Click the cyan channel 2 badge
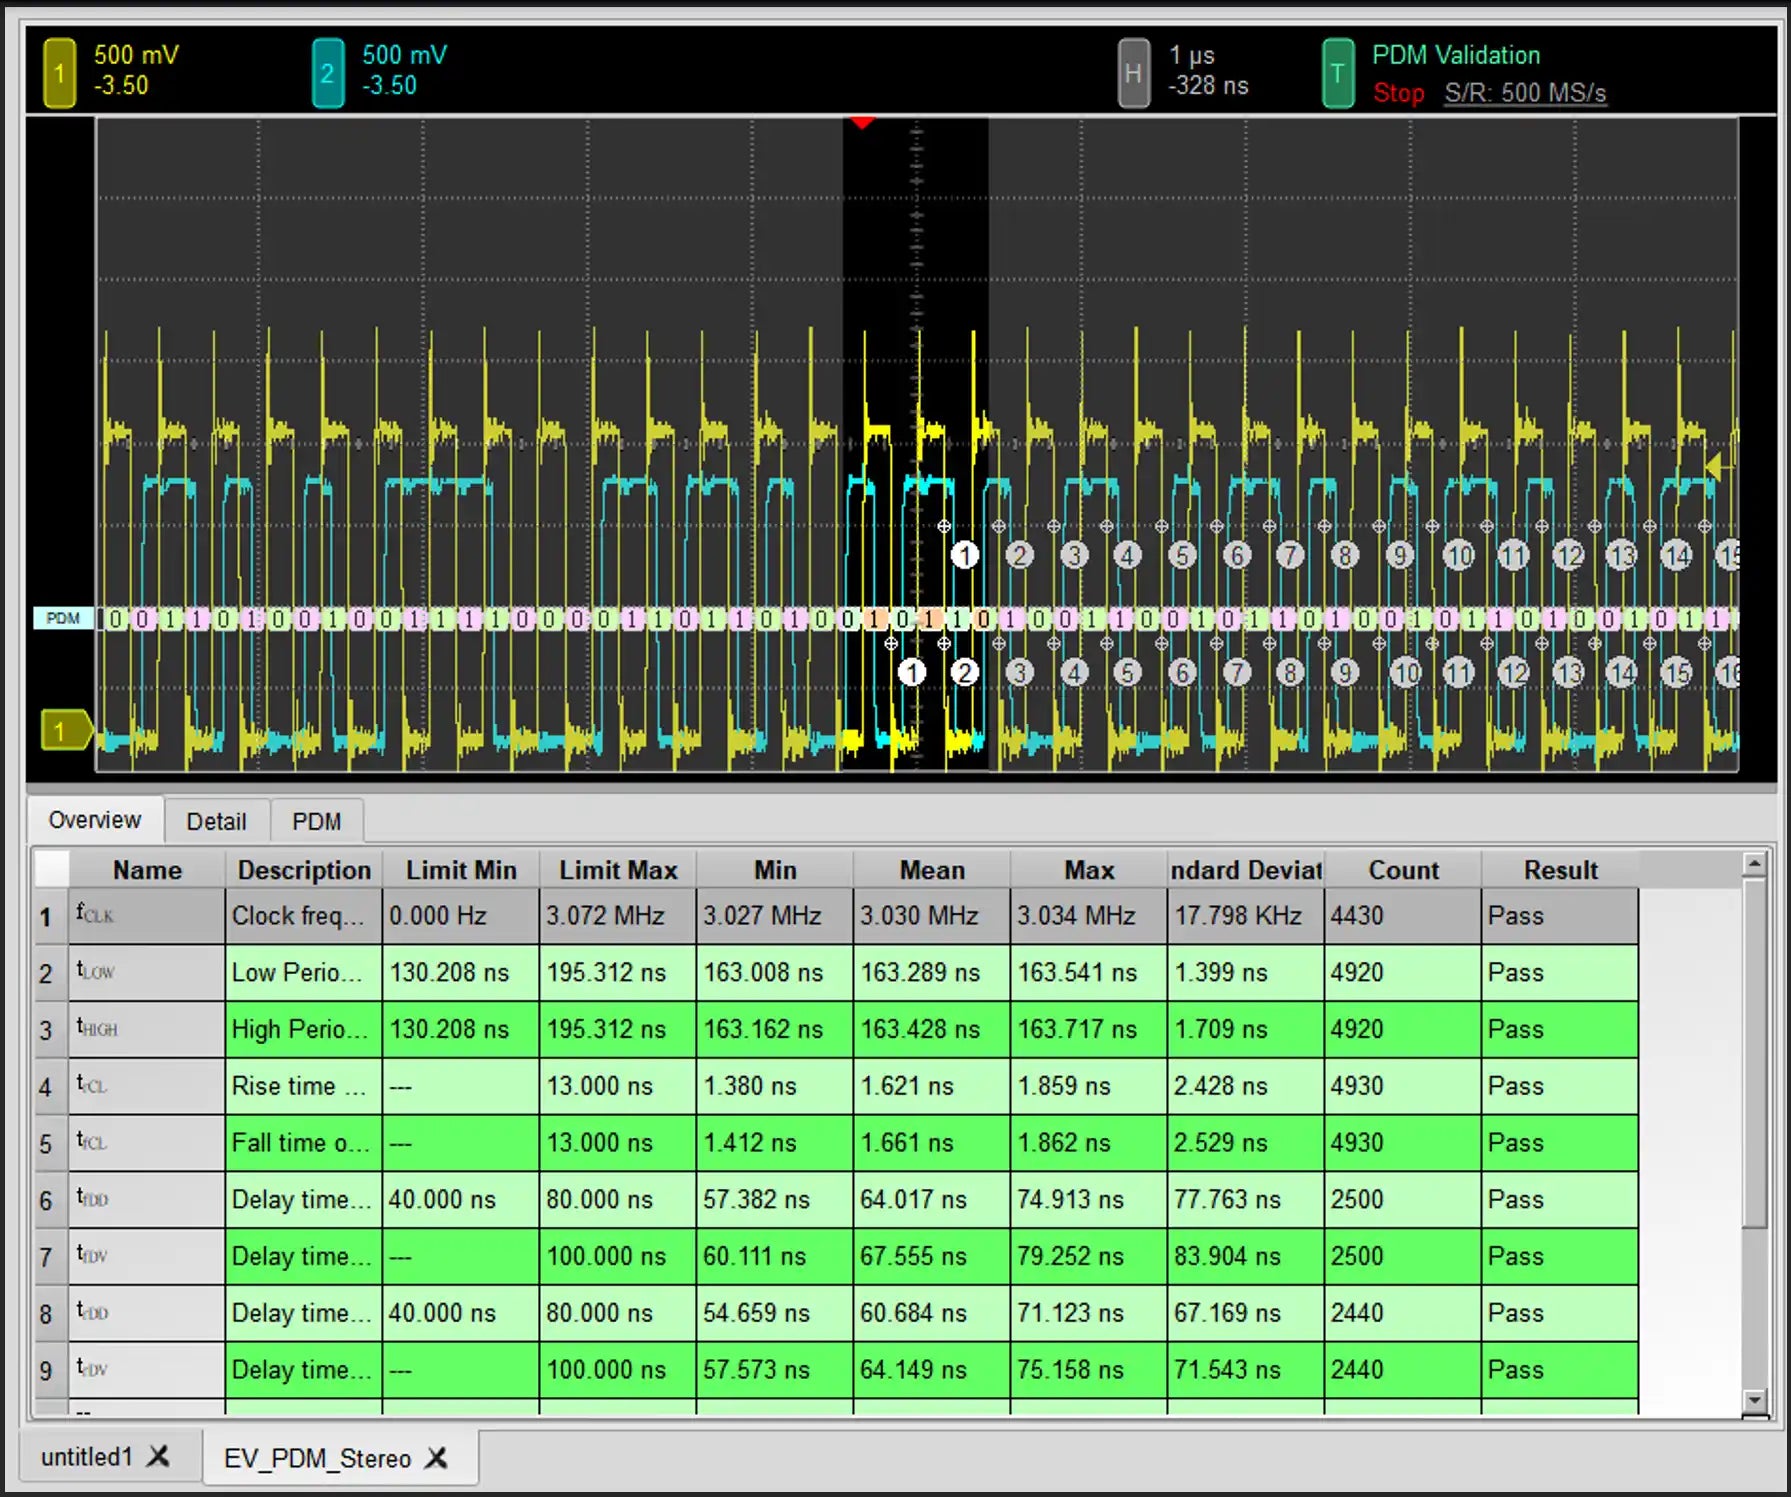Viewport: 1791px width, 1497px height. tap(327, 73)
